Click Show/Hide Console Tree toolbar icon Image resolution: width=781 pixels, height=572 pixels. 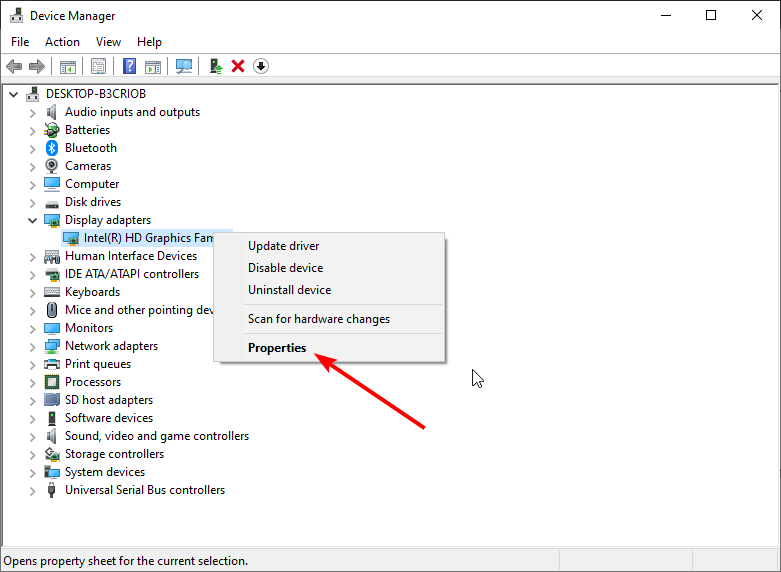click(x=68, y=66)
